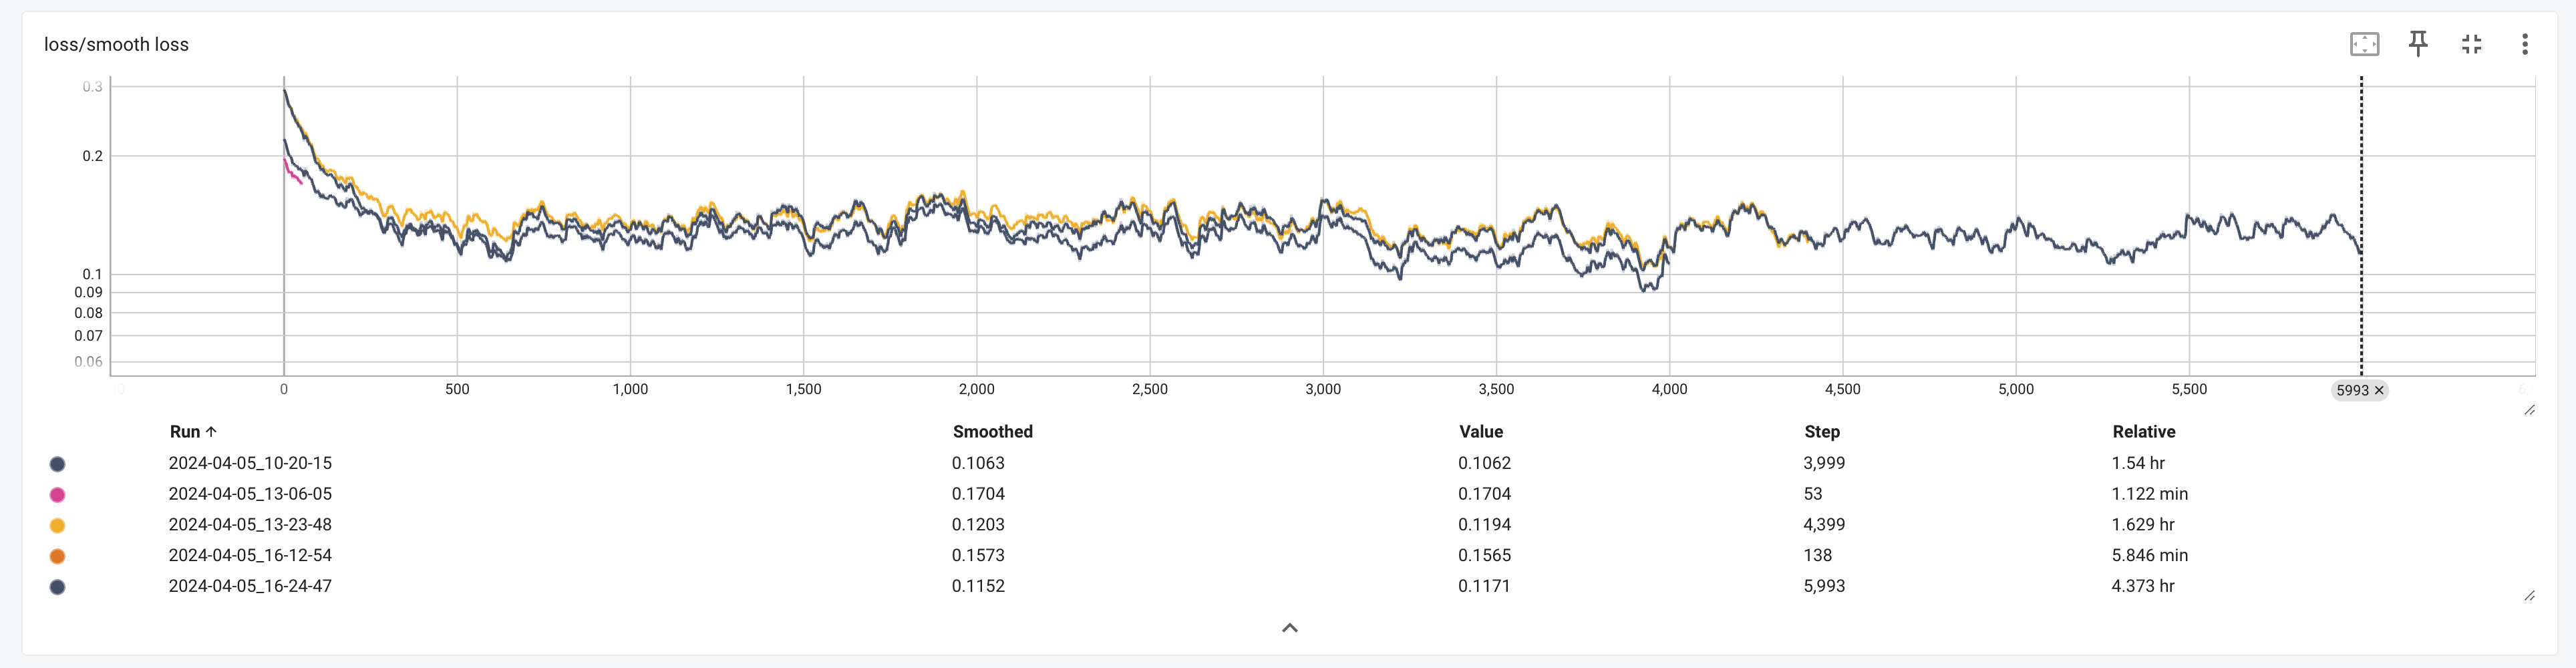The height and width of the screenshot is (668, 2576).
Task: Collapse the chart from full width
Action: click(2471, 44)
